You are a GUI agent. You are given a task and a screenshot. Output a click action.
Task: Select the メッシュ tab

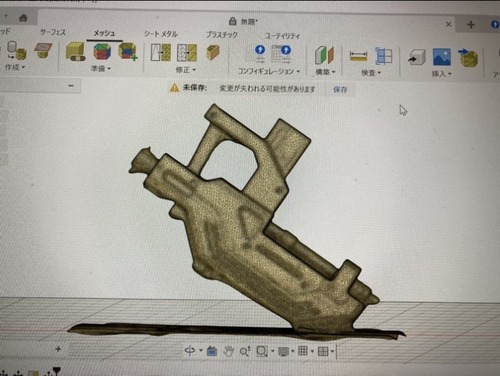104,33
